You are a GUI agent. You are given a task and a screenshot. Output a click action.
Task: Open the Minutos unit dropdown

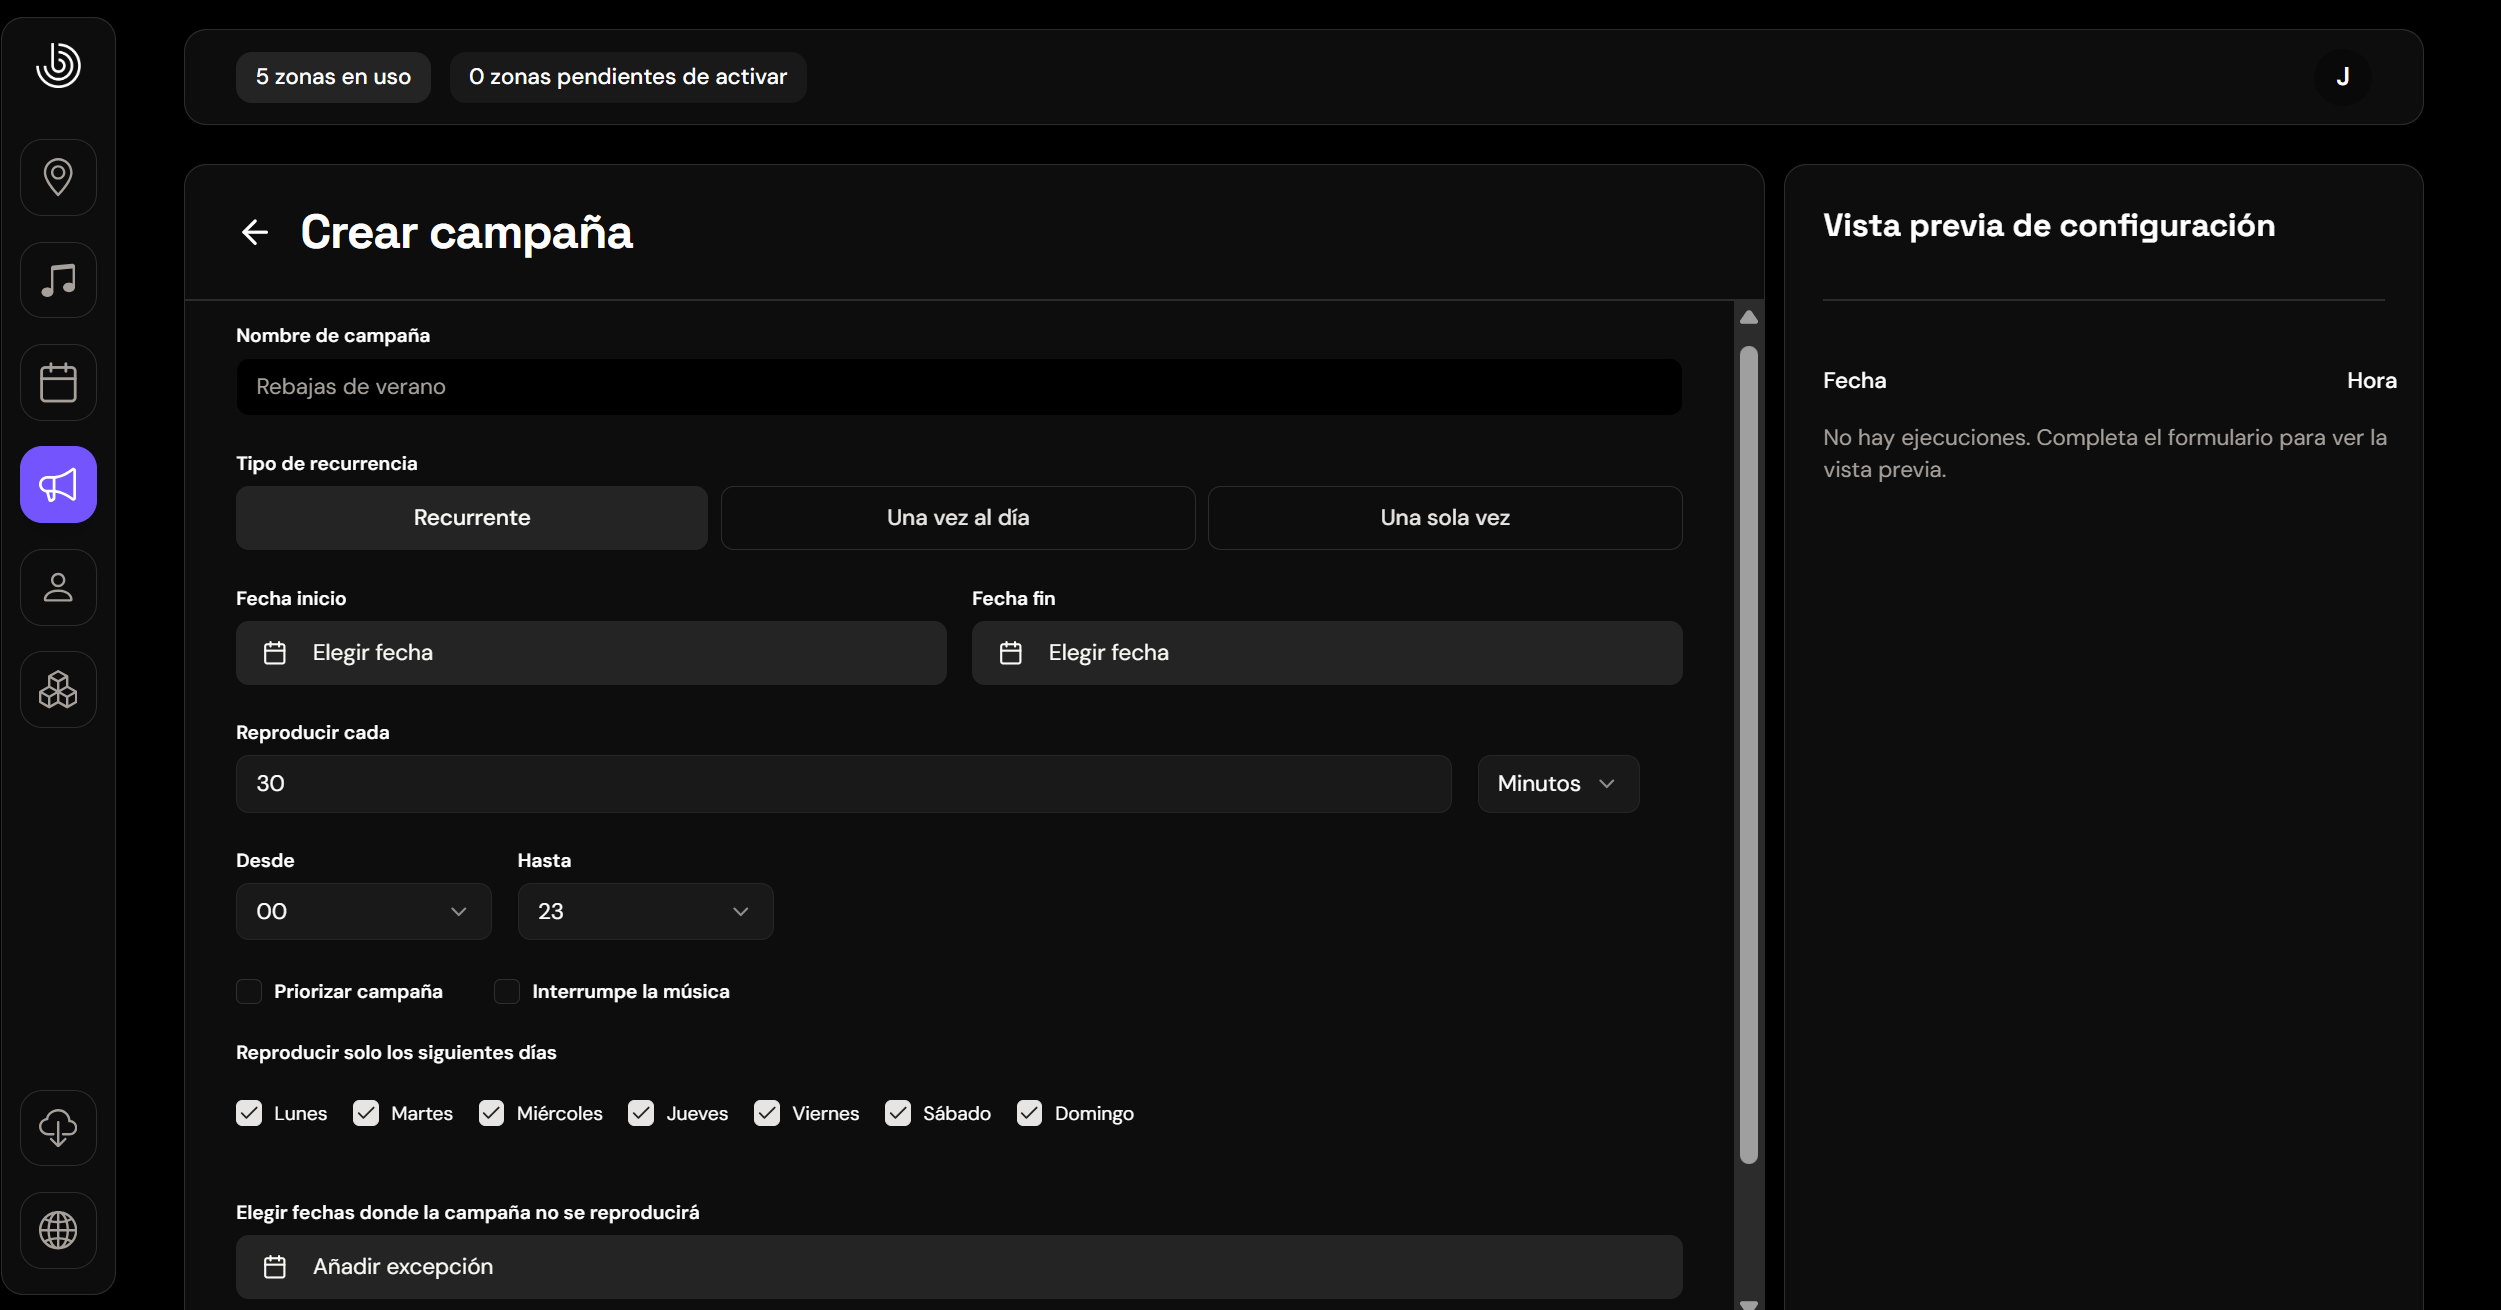pos(1557,784)
